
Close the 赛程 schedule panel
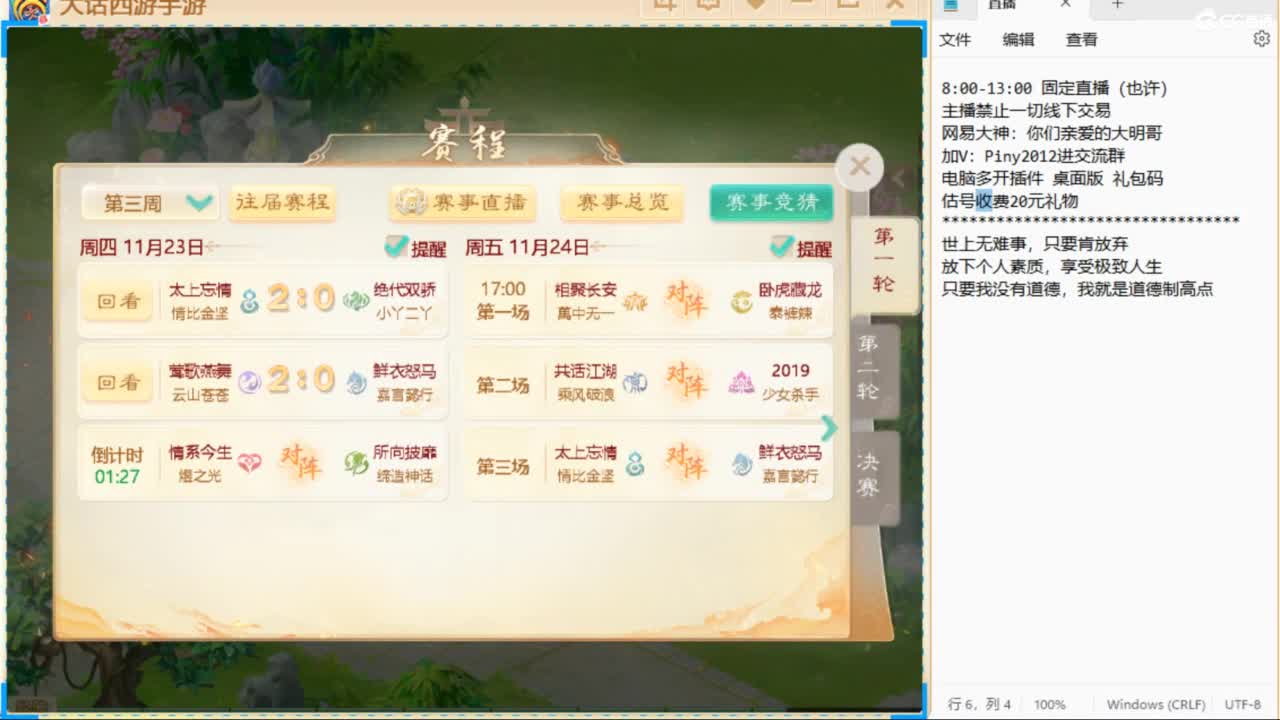point(859,167)
